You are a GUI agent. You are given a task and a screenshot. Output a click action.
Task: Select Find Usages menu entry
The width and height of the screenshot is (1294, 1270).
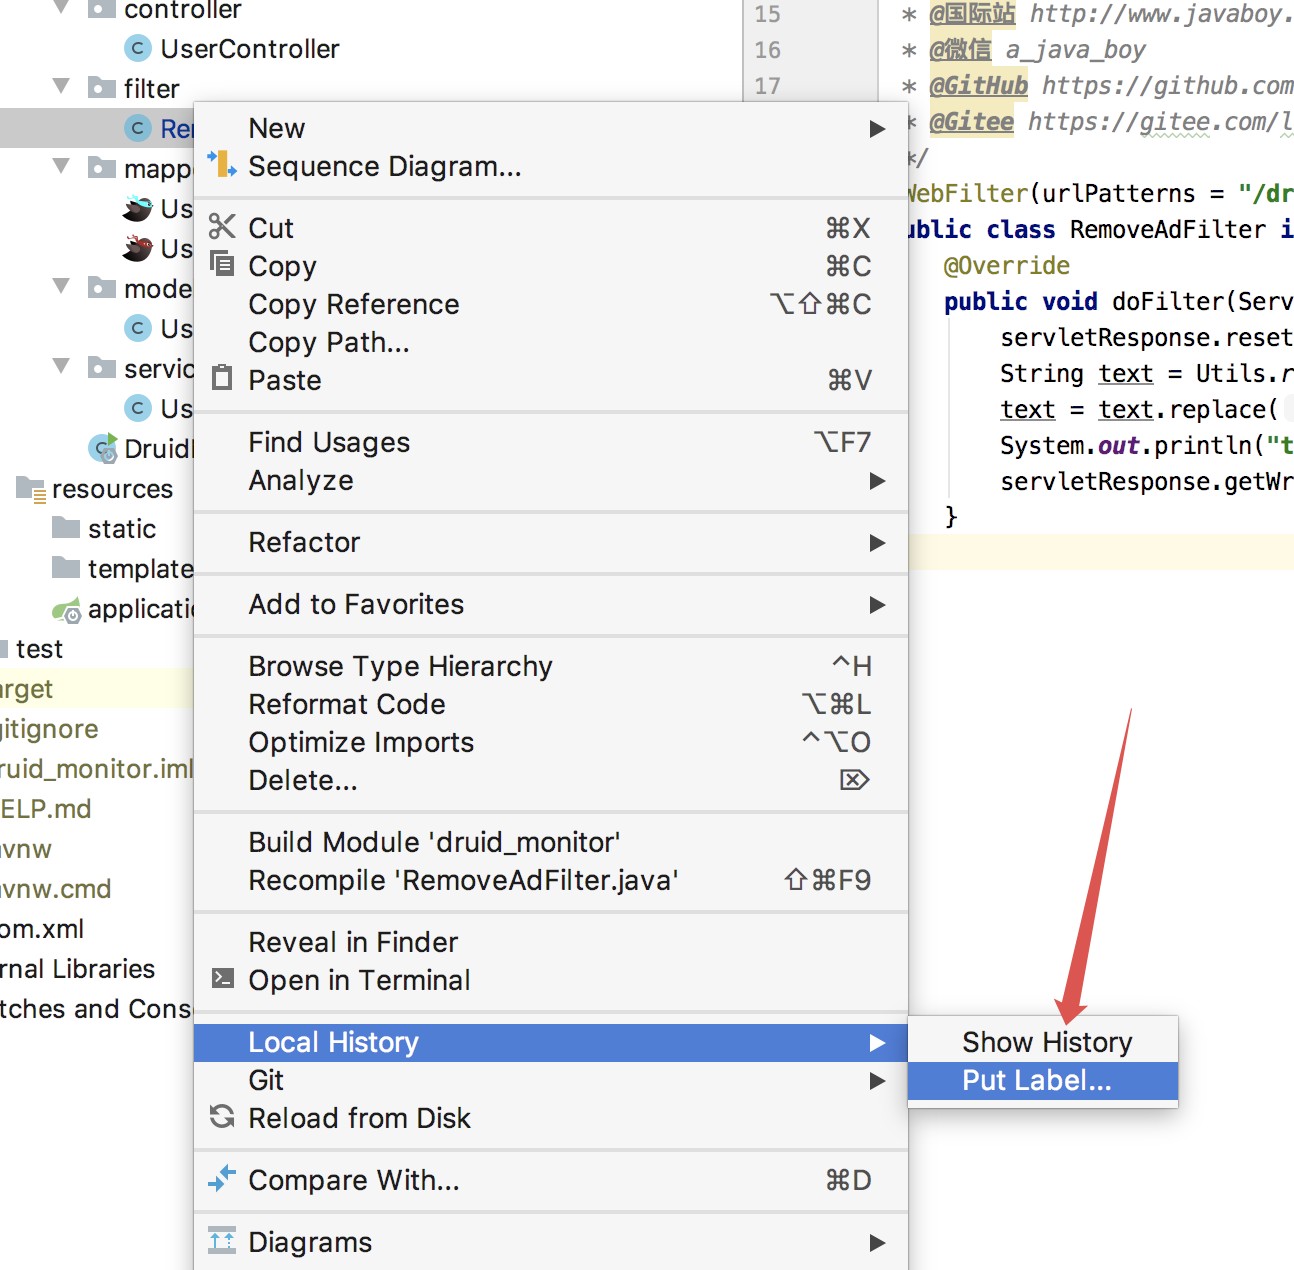pos(329,442)
